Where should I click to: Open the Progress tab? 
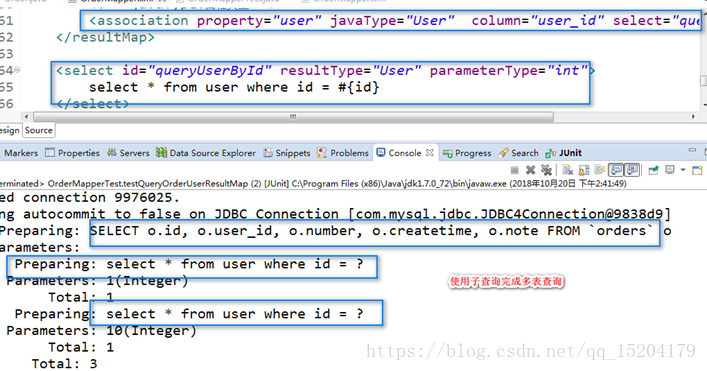pos(467,153)
